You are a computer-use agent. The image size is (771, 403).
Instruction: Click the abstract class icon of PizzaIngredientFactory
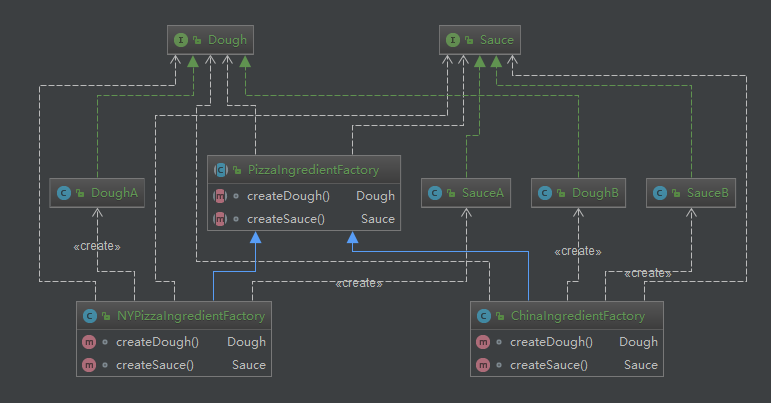coord(220,170)
